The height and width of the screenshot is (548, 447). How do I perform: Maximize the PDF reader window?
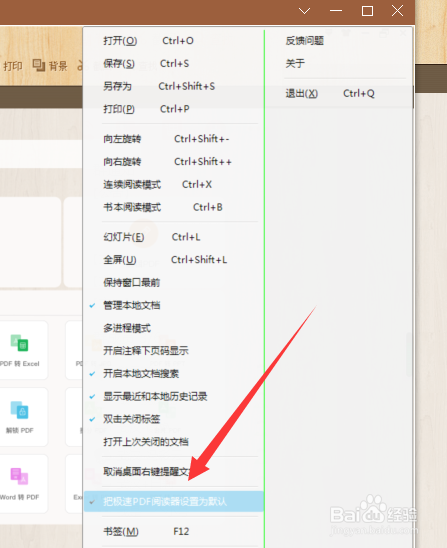(x=367, y=11)
